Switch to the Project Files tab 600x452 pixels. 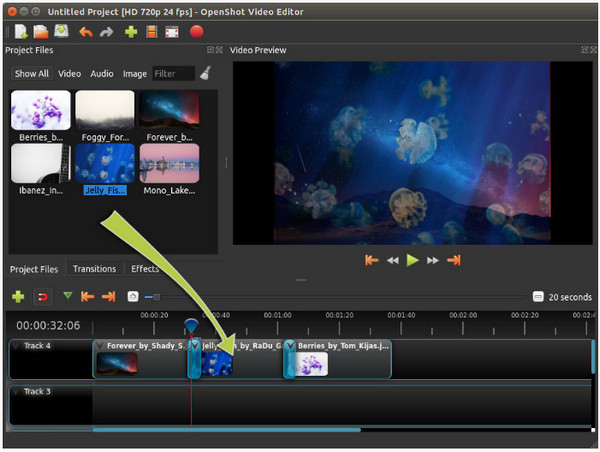[34, 269]
